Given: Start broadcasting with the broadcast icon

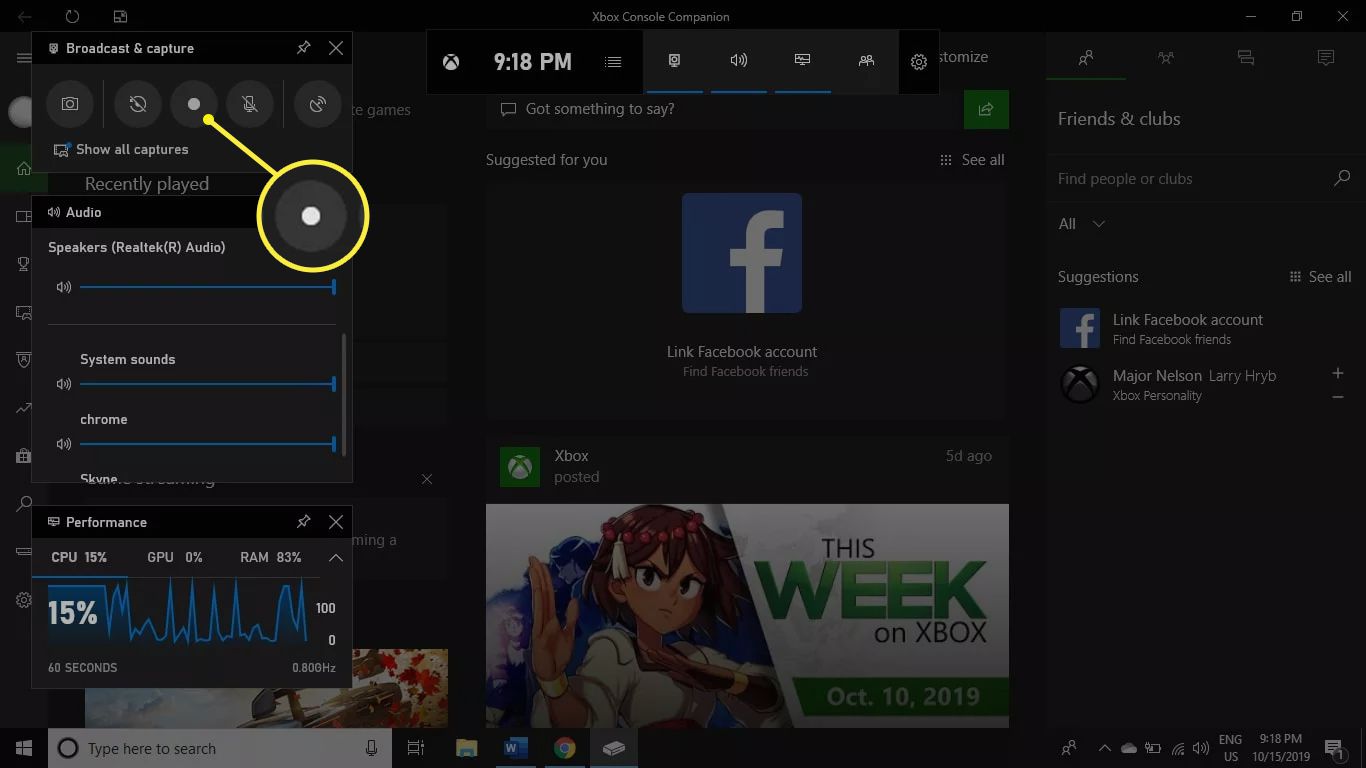Looking at the screenshot, I should pyautogui.click(x=318, y=104).
